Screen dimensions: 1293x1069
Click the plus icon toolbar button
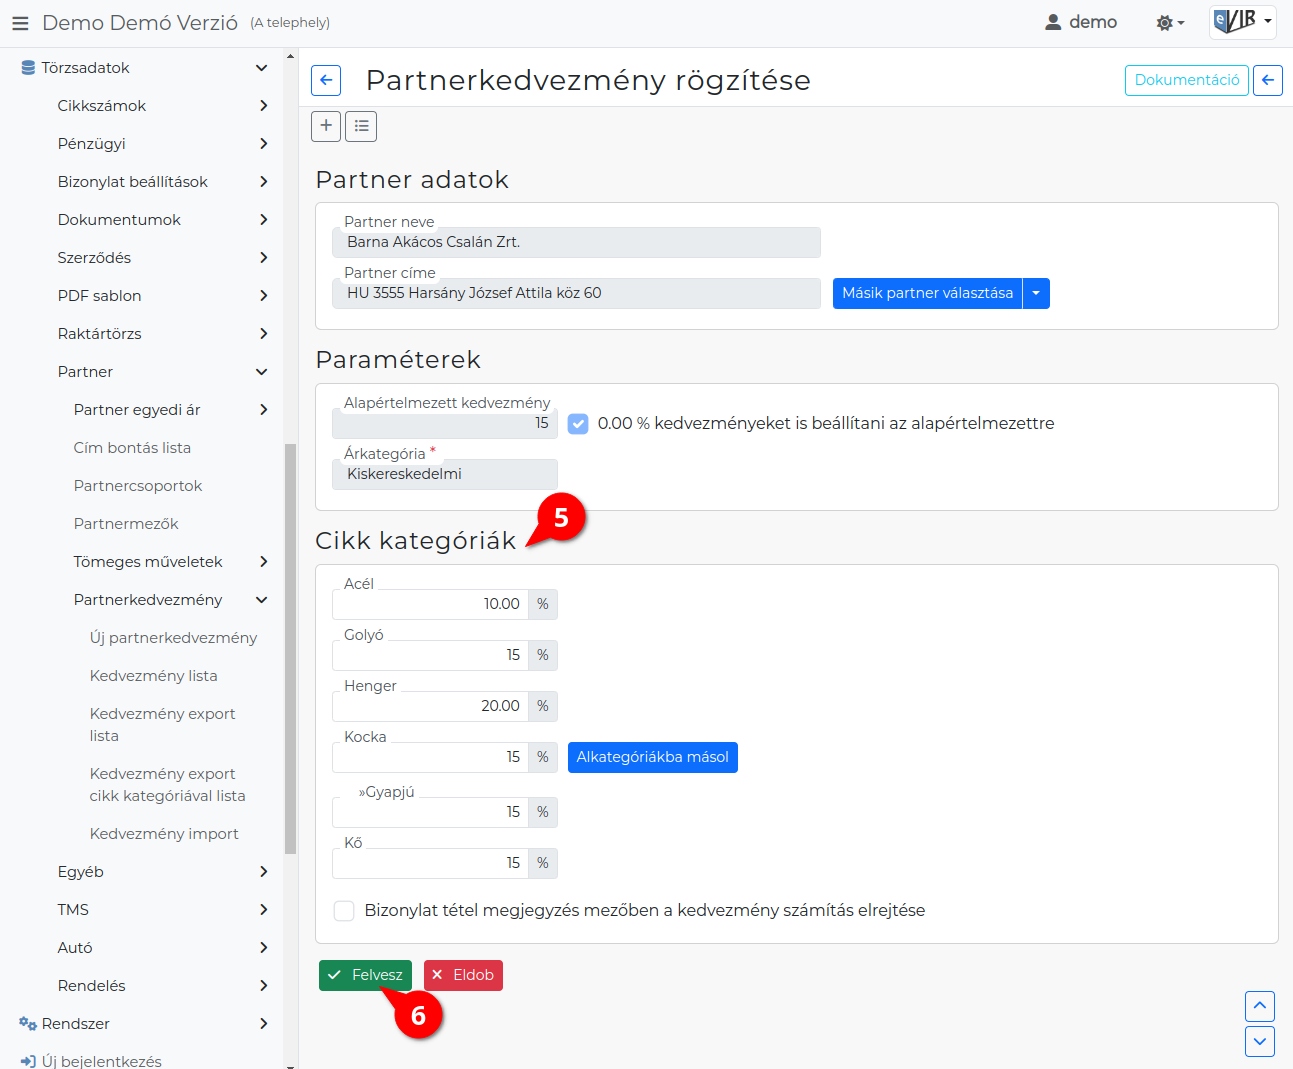click(326, 126)
